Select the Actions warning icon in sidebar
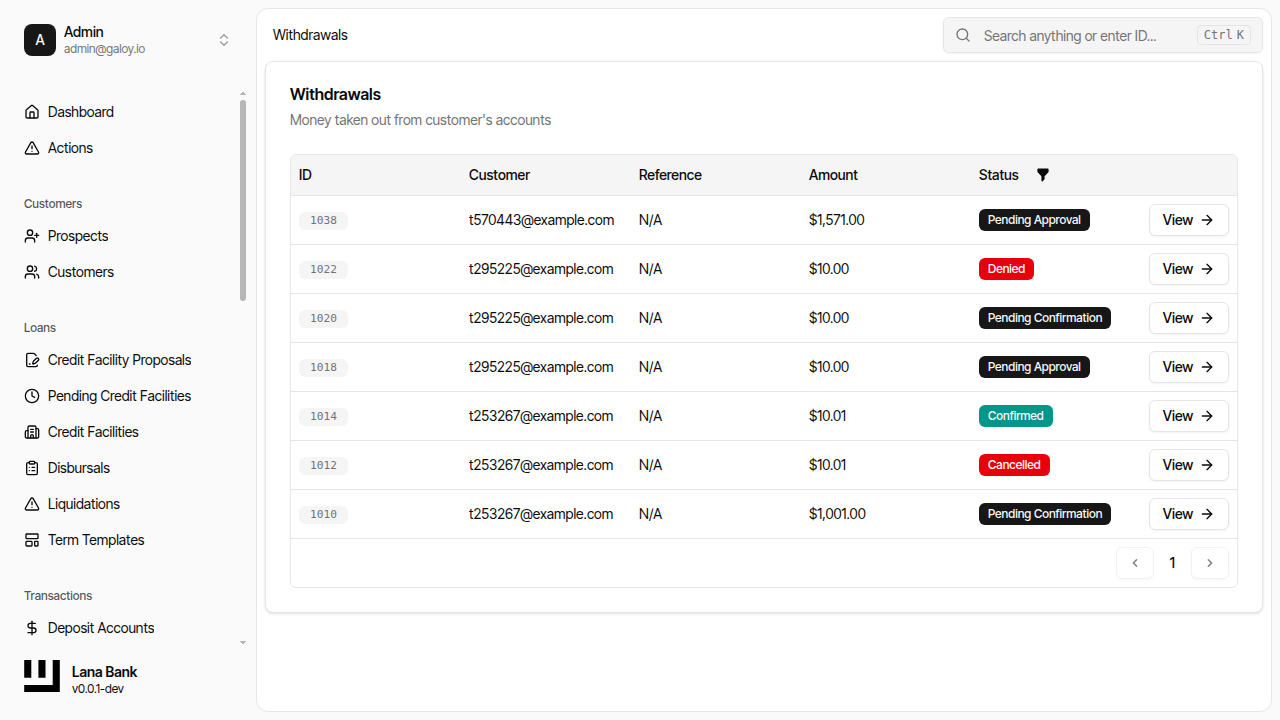 click(x=31, y=148)
